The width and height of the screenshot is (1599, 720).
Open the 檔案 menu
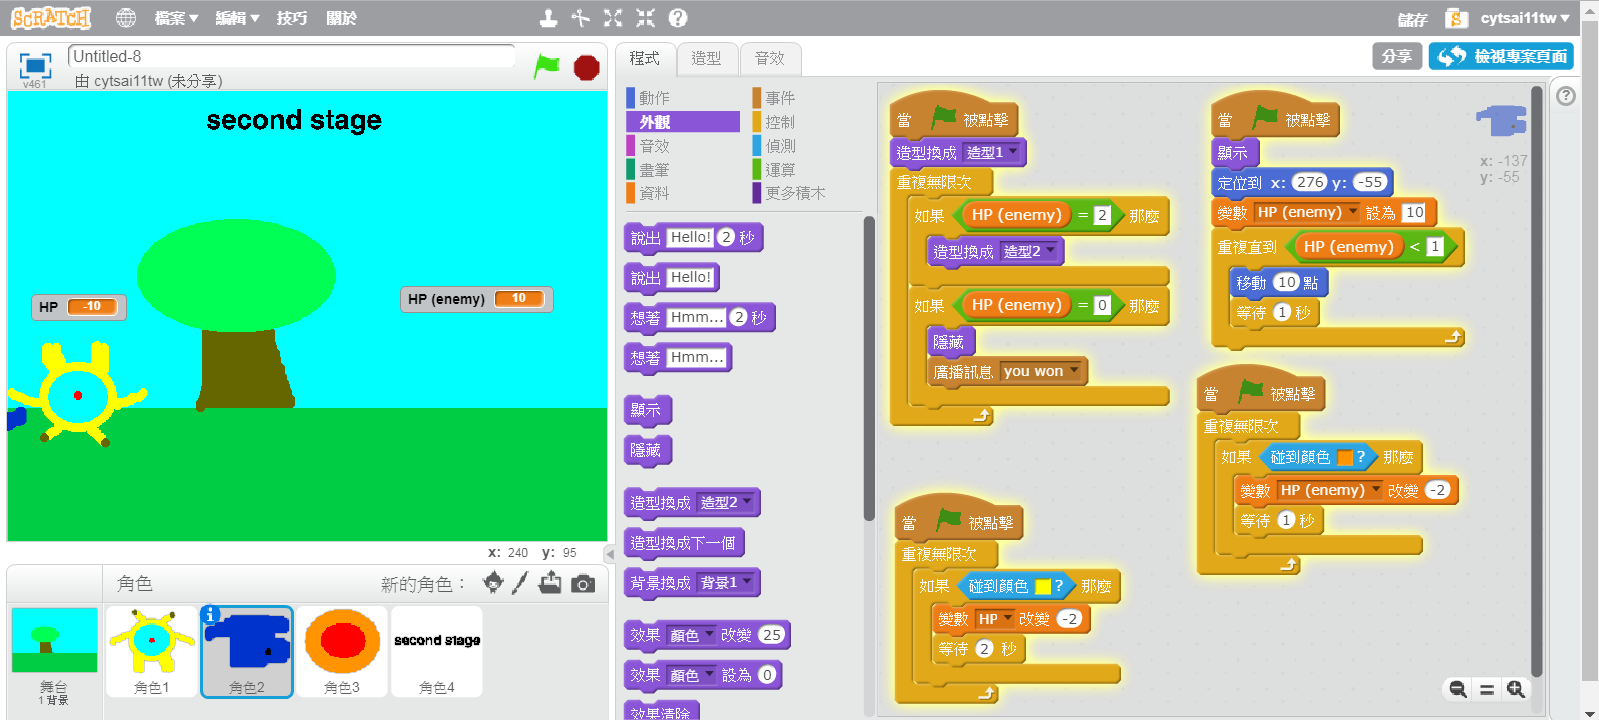[176, 18]
